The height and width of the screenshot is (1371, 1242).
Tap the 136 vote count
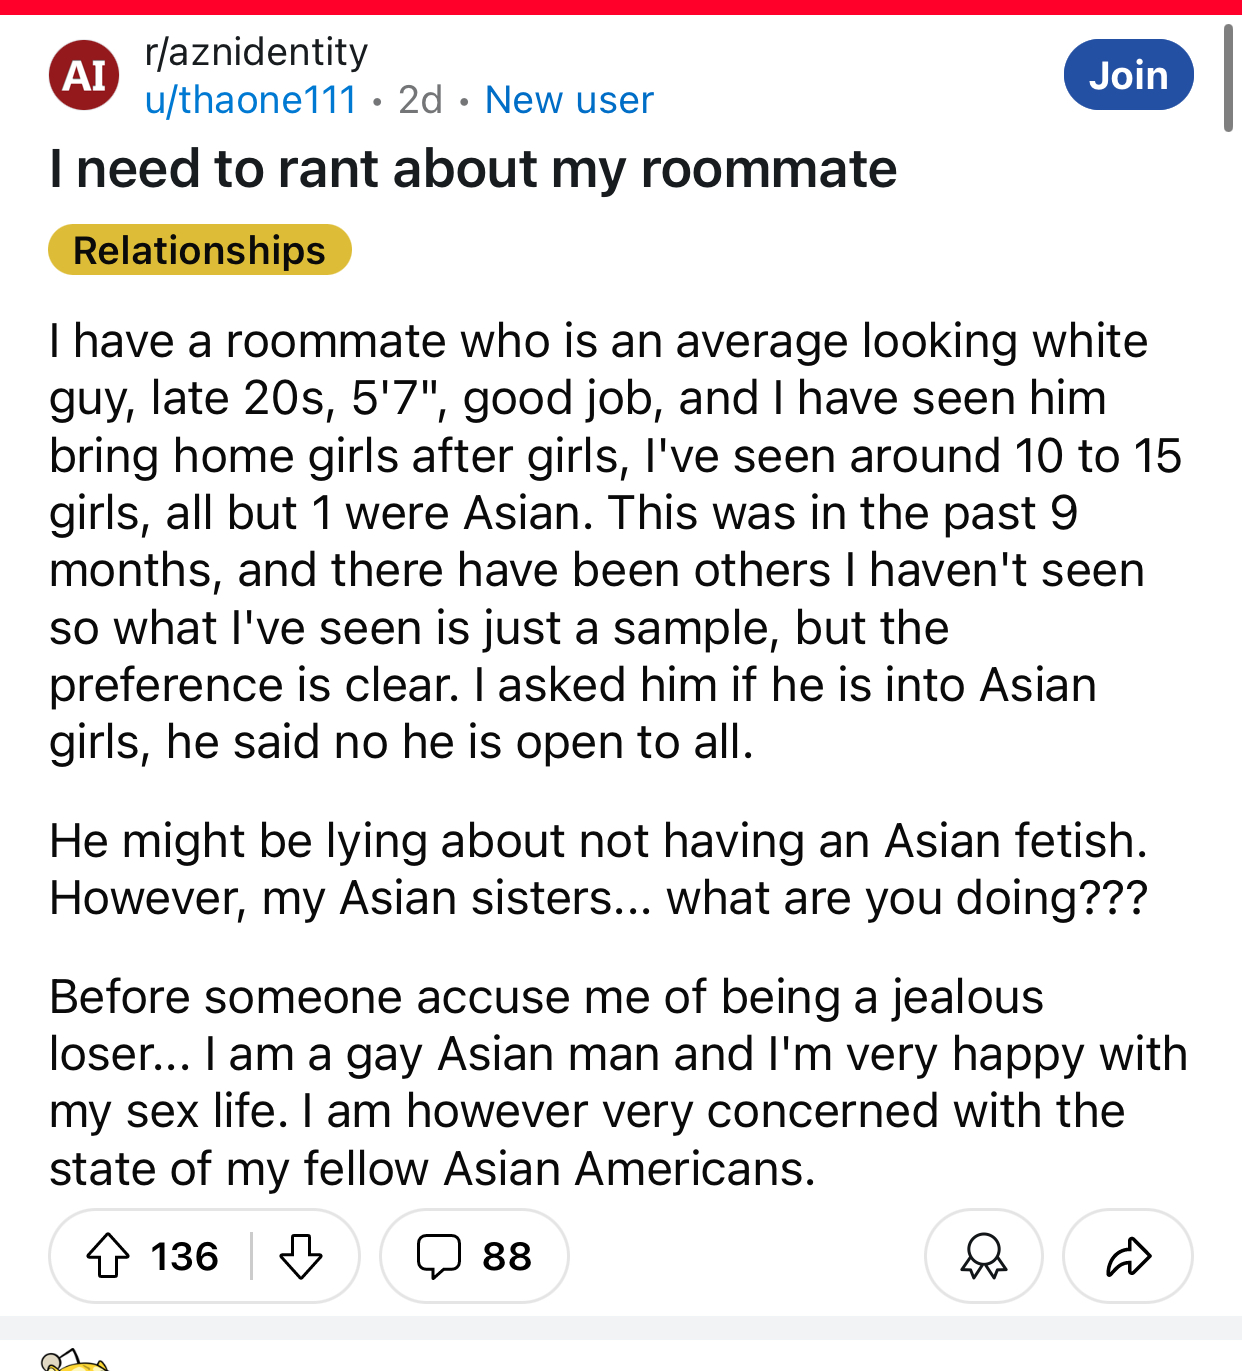tap(185, 1256)
